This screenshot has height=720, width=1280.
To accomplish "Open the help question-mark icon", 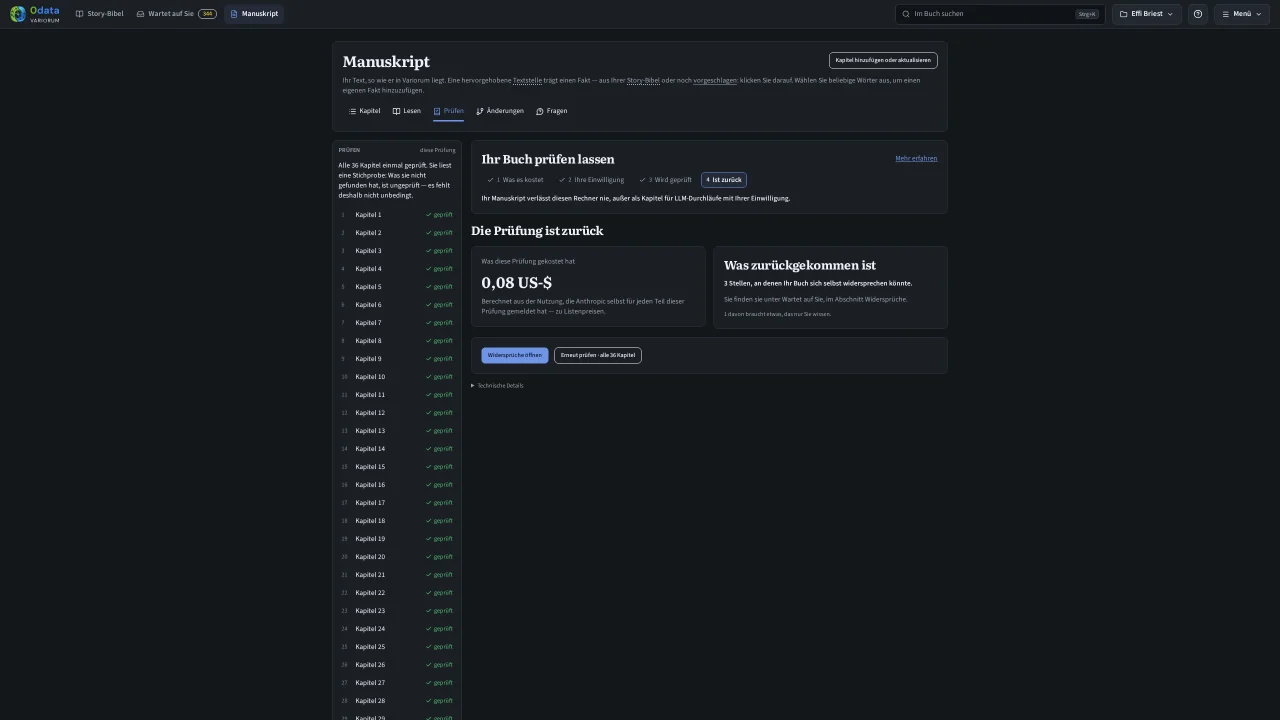I will click(x=1198, y=14).
